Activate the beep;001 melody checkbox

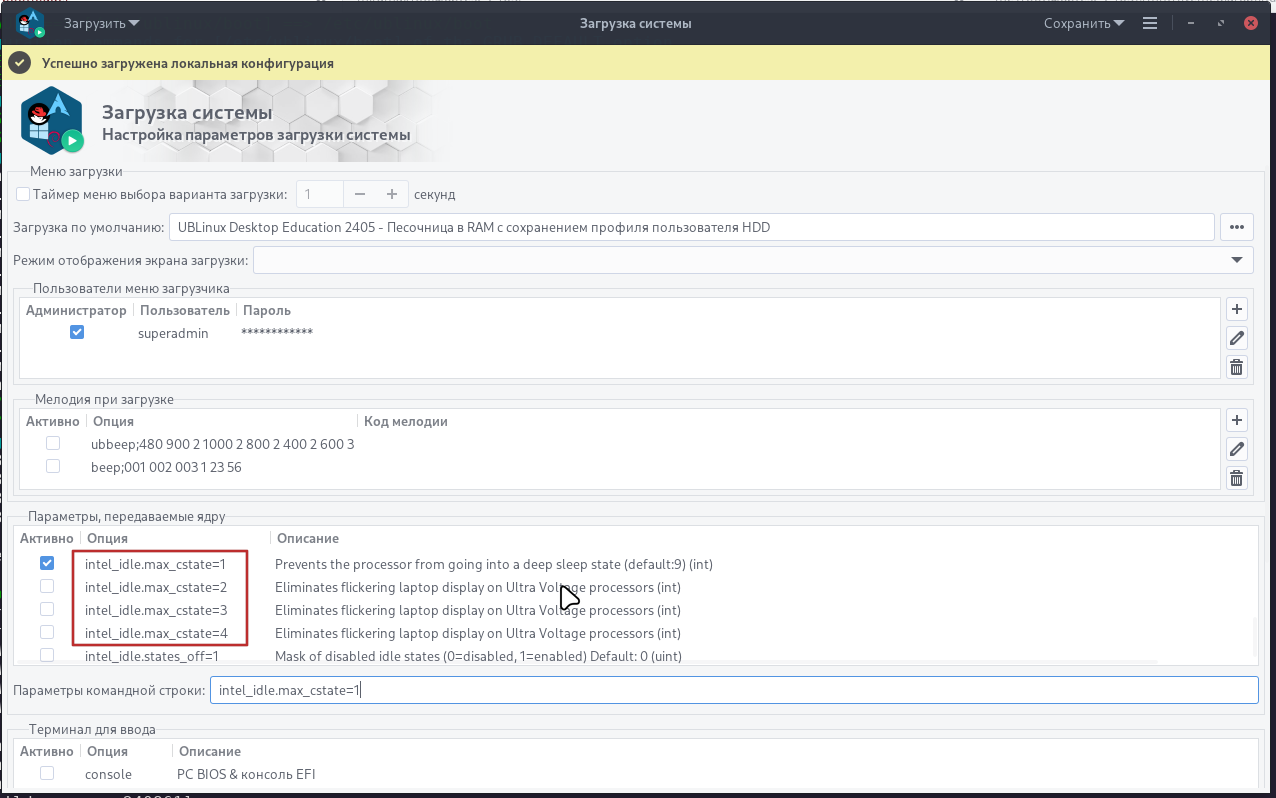[53, 466]
